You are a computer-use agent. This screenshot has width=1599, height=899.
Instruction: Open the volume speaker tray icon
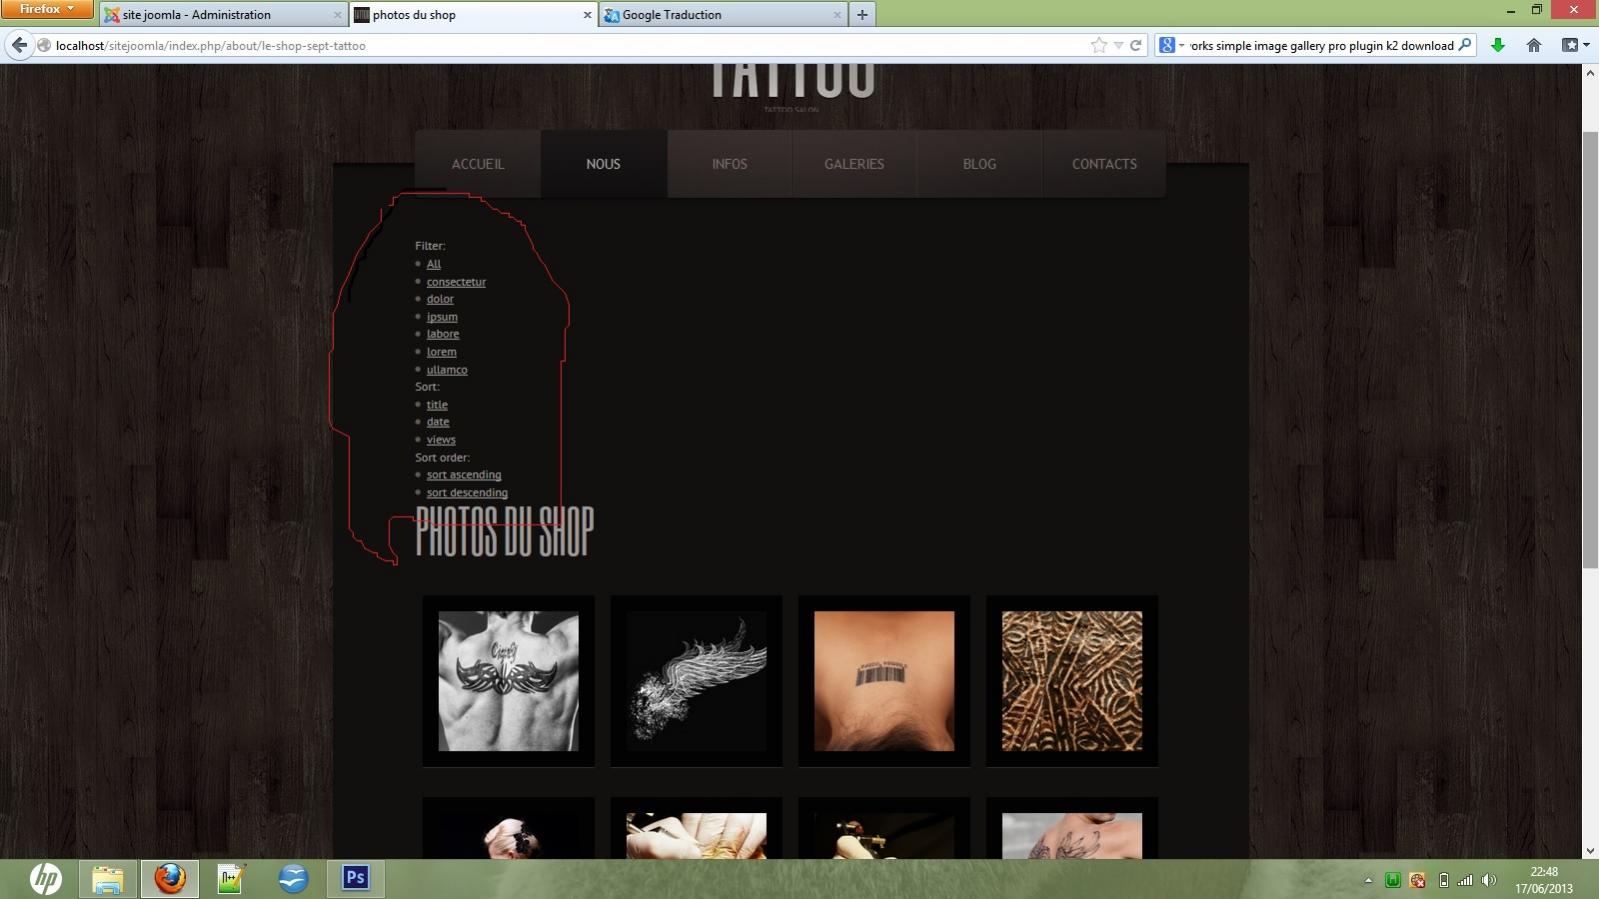(x=1489, y=880)
